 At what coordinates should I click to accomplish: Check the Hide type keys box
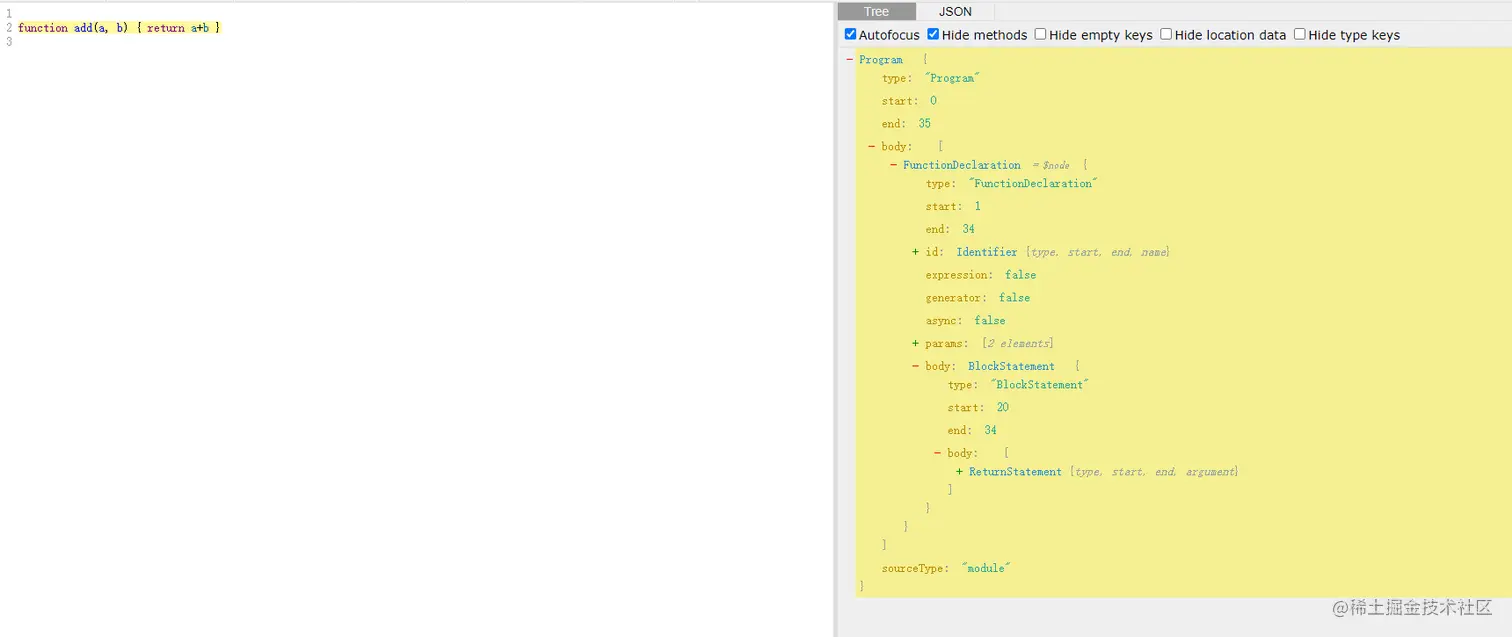[1300, 34]
